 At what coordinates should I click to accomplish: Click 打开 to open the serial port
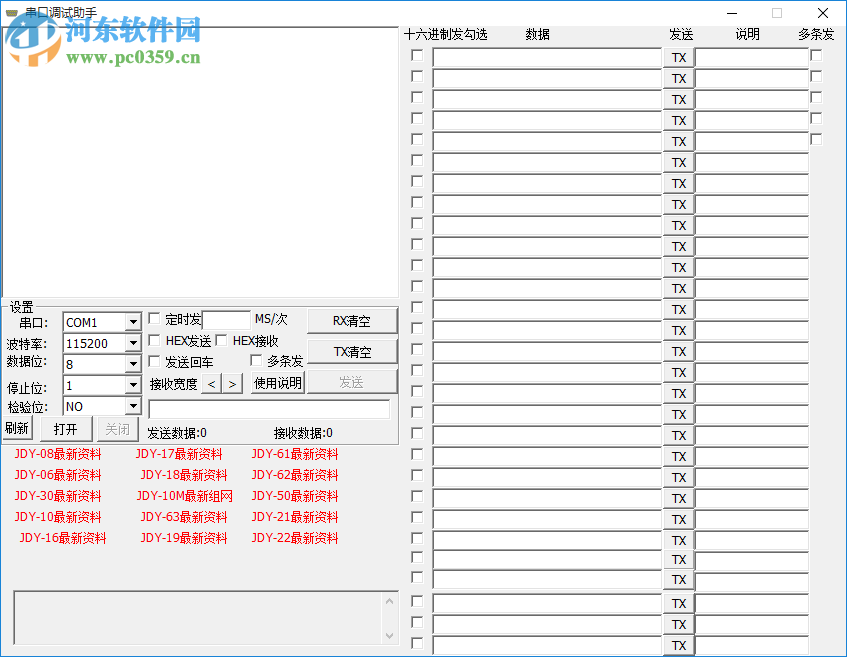[x=66, y=428]
